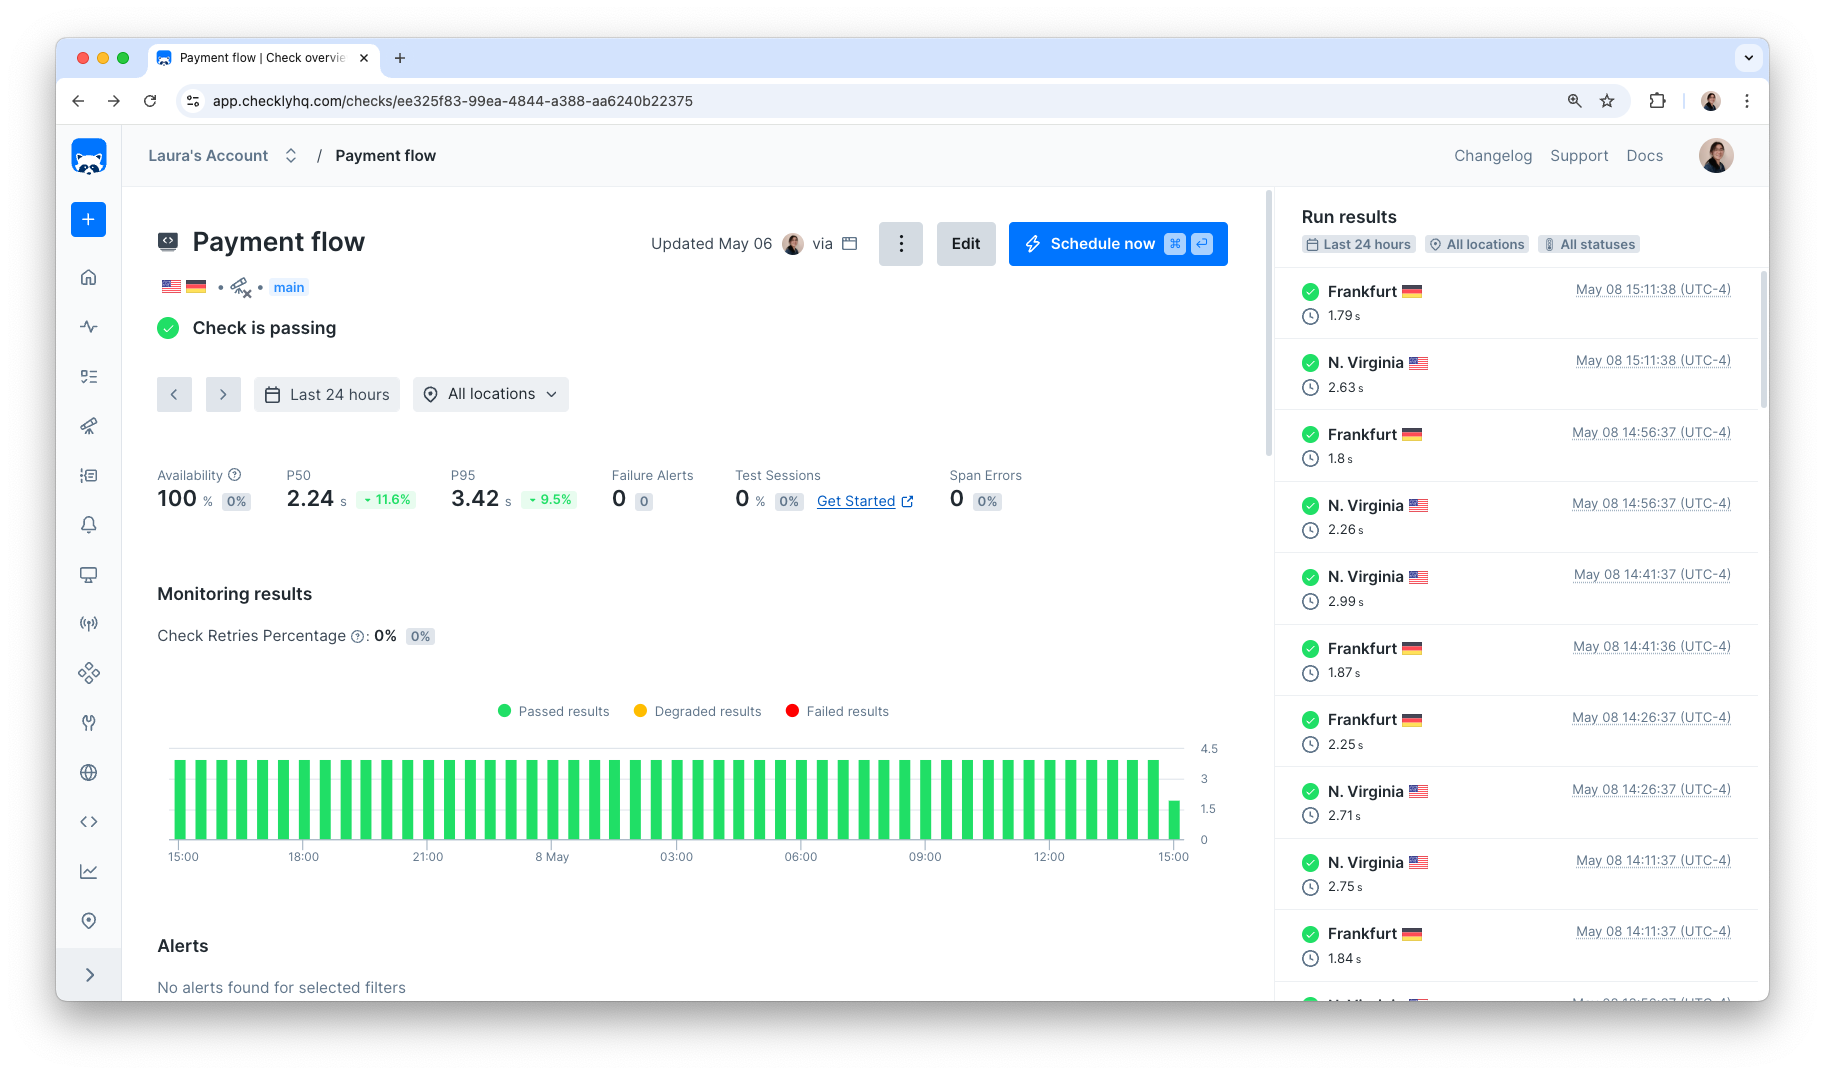Screen dimensions: 1825x1075
Task: Open the alerts bell icon
Action: pos(88,524)
